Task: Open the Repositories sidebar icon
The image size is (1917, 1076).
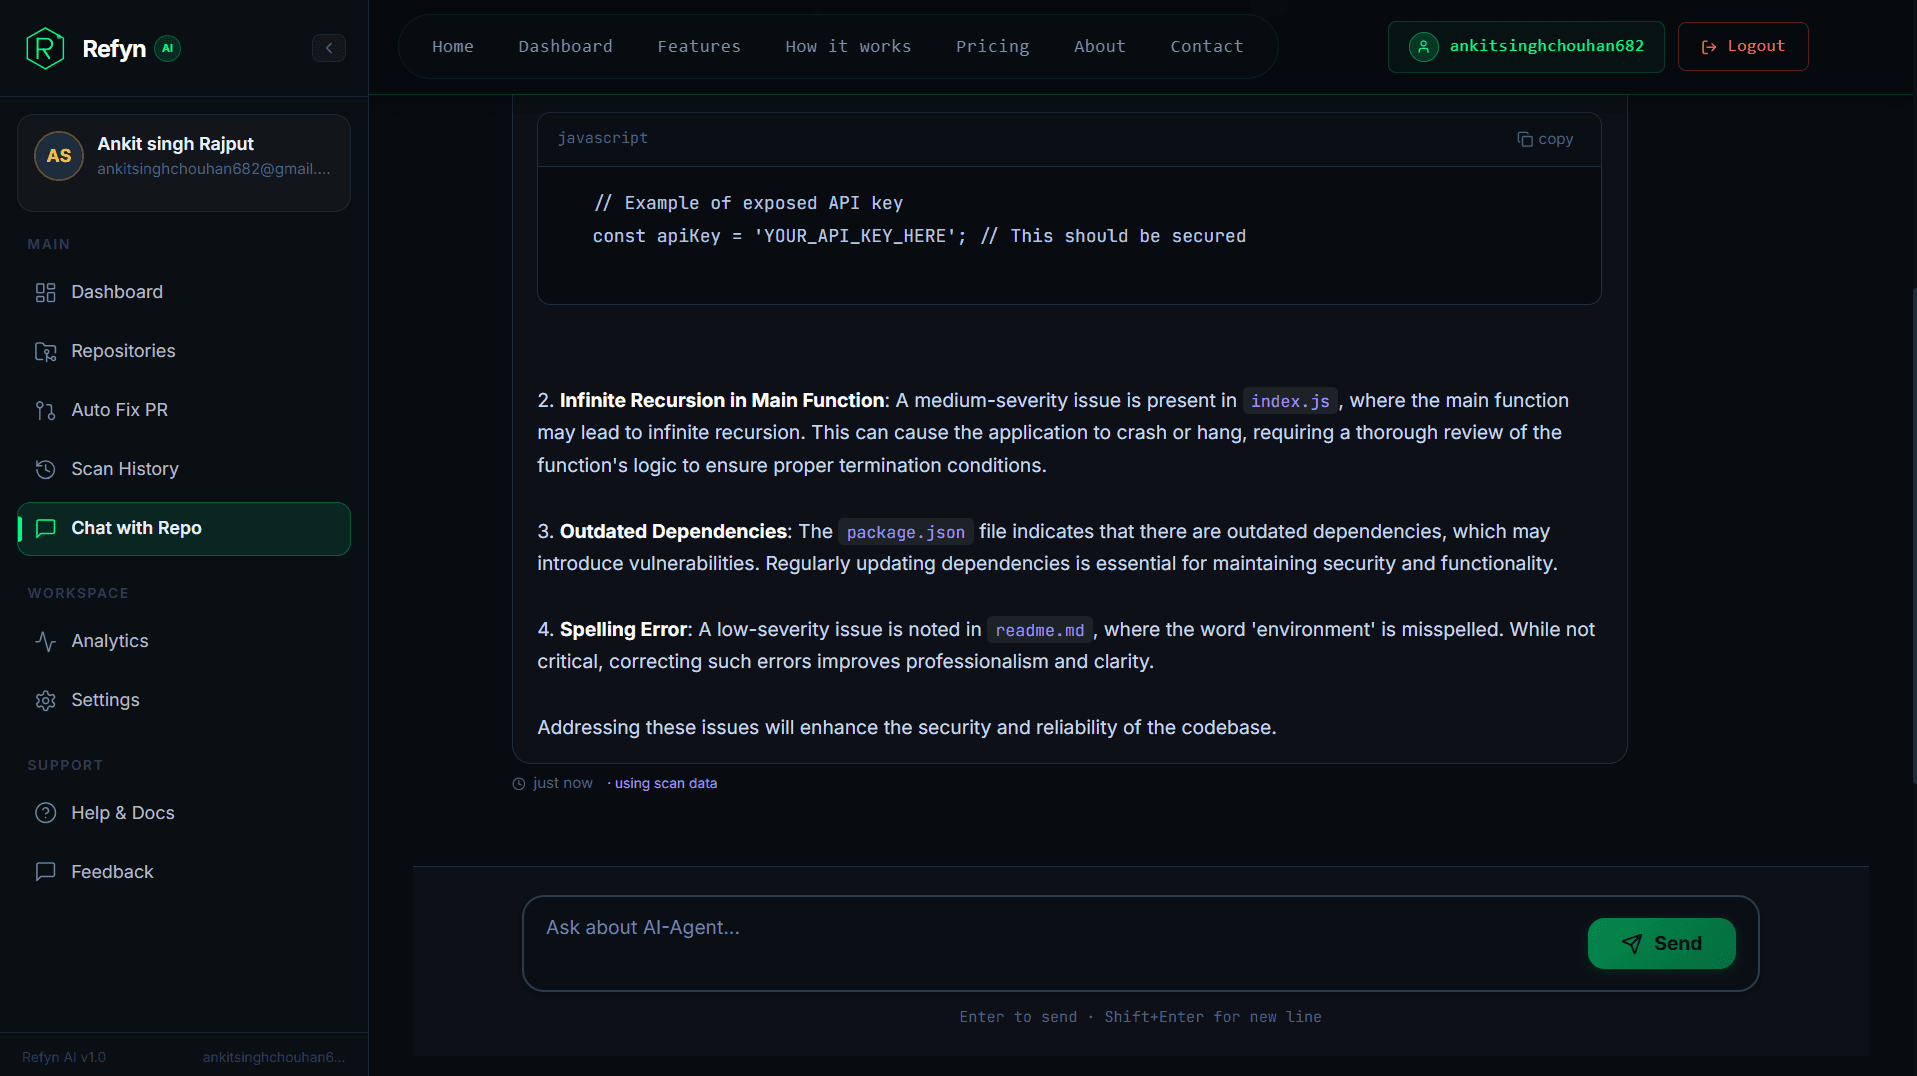Action: point(46,351)
